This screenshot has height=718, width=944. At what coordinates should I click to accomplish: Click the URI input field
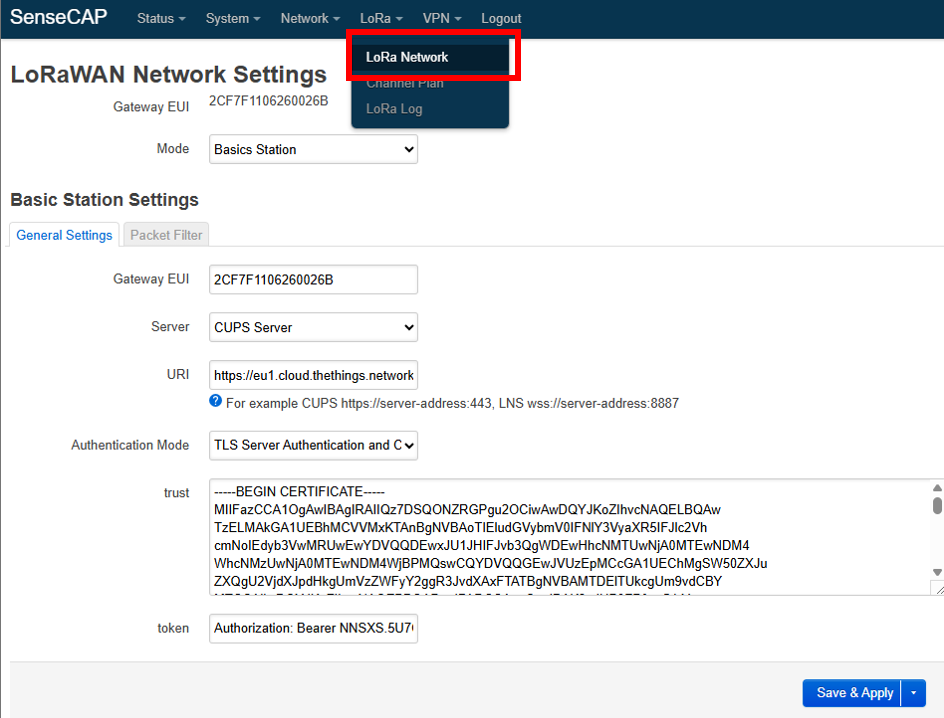click(x=313, y=375)
